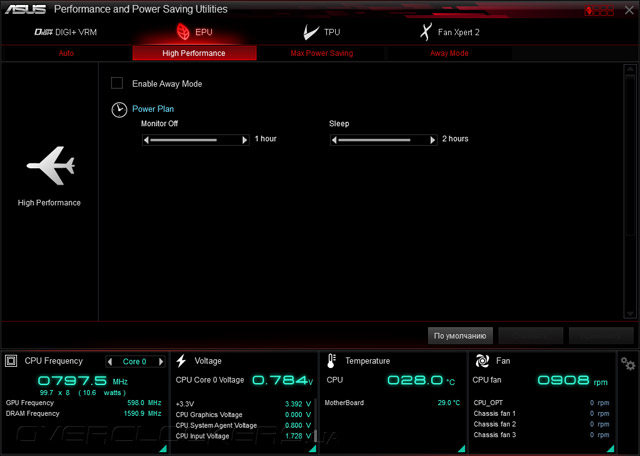
Task: Increase Monitor Off time with right arrow
Action: click(x=244, y=140)
